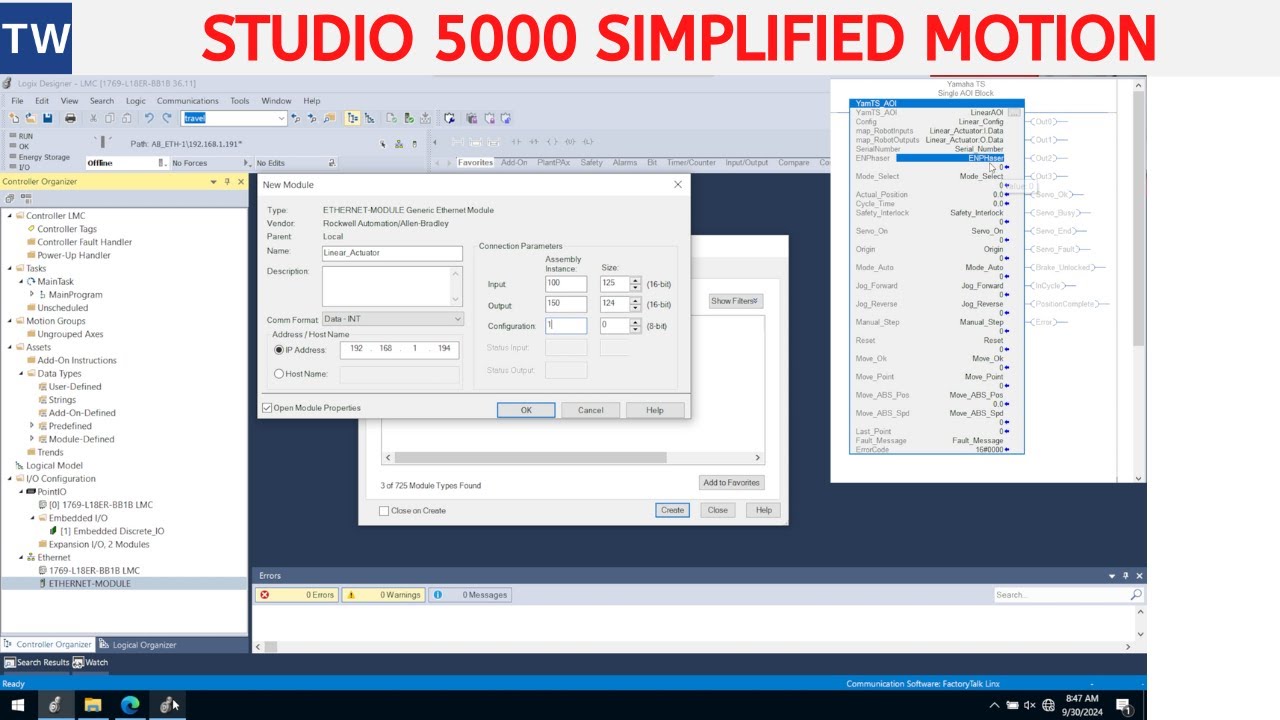Switch to the Logical Organizer tab

[x=138, y=645]
